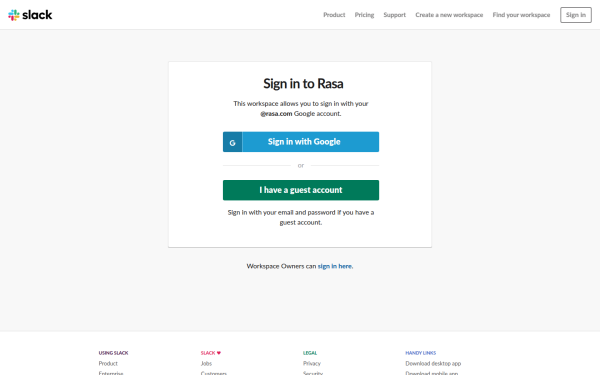
Task: Click the Slack logo in the header
Action: (x=30, y=15)
